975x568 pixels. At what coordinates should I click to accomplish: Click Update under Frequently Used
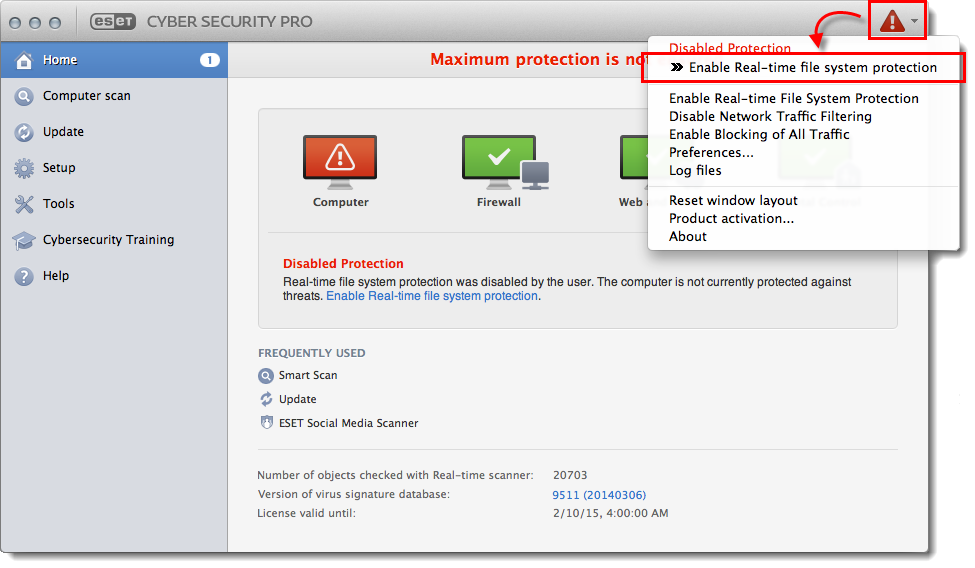[297, 399]
